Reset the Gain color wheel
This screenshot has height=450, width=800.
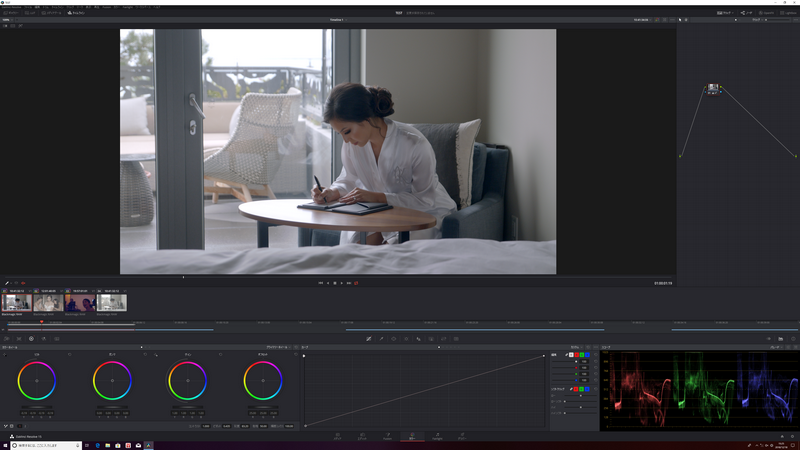pos(220,355)
